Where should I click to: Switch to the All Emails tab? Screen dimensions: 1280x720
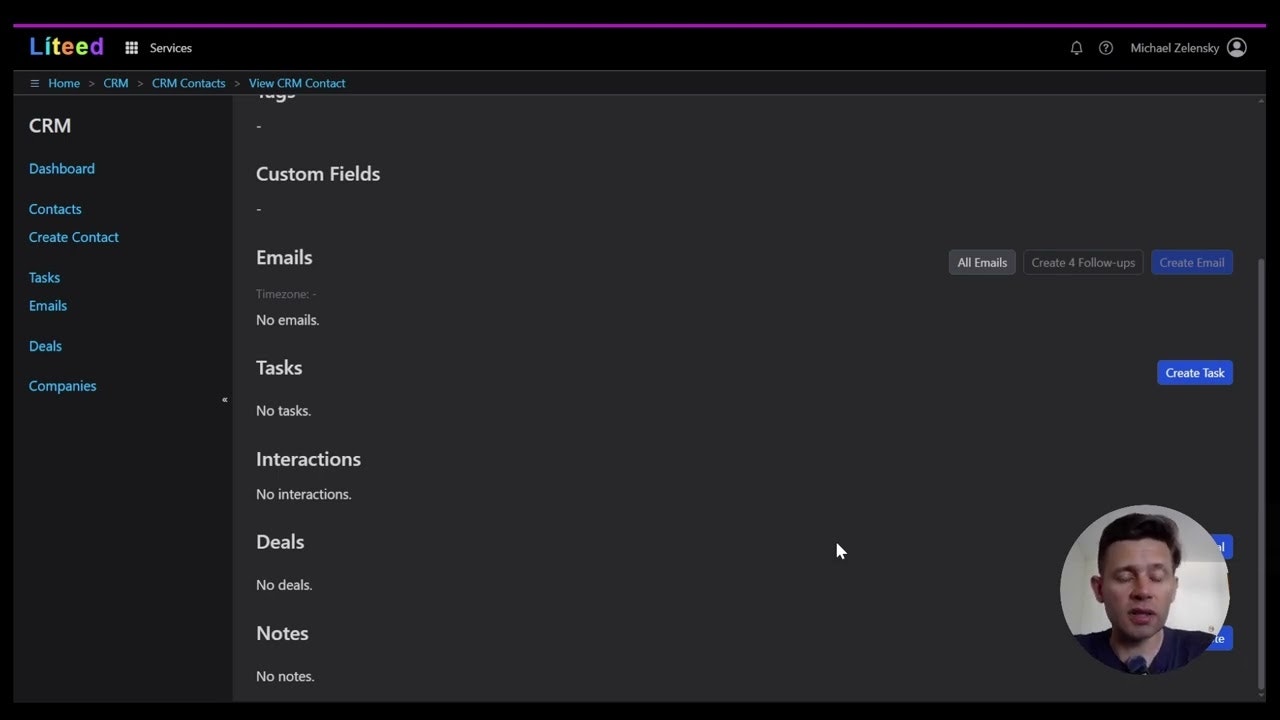pyautogui.click(x=981, y=262)
